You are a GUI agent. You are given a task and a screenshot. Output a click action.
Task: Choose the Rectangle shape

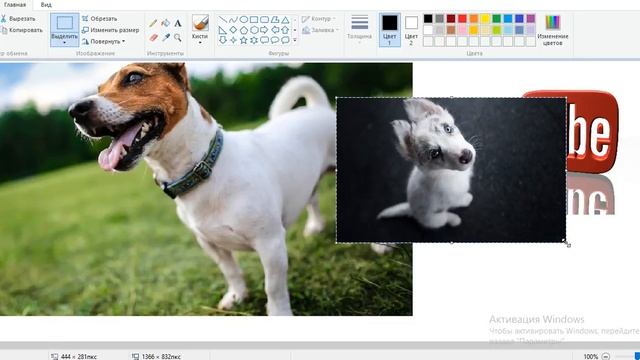coord(254,20)
